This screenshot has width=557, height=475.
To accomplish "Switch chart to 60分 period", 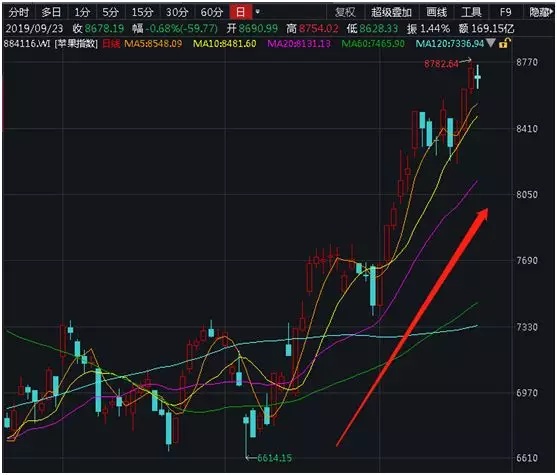I will pyautogui.click(x=212, y=12).
